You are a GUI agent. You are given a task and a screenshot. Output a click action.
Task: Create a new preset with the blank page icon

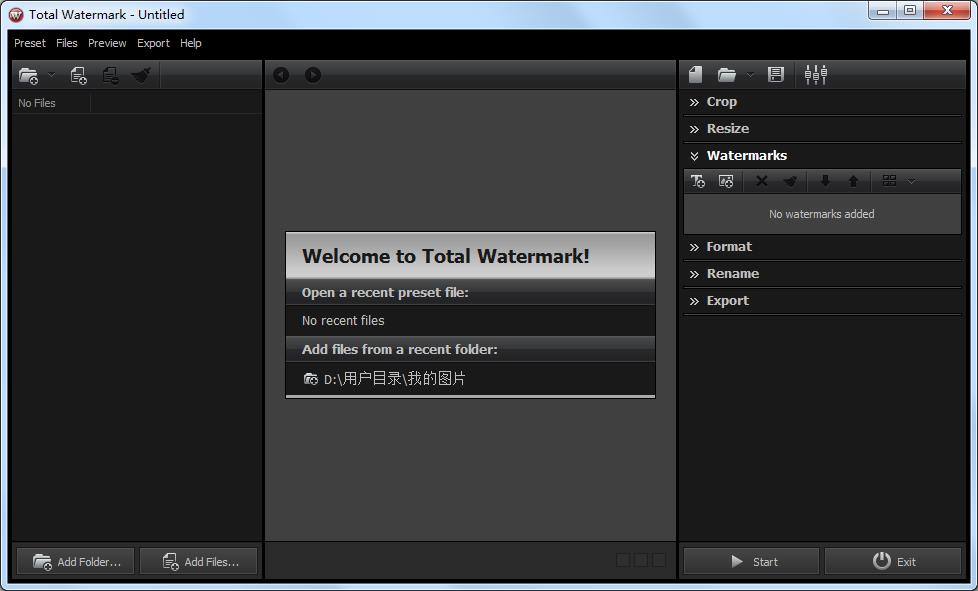695,75
